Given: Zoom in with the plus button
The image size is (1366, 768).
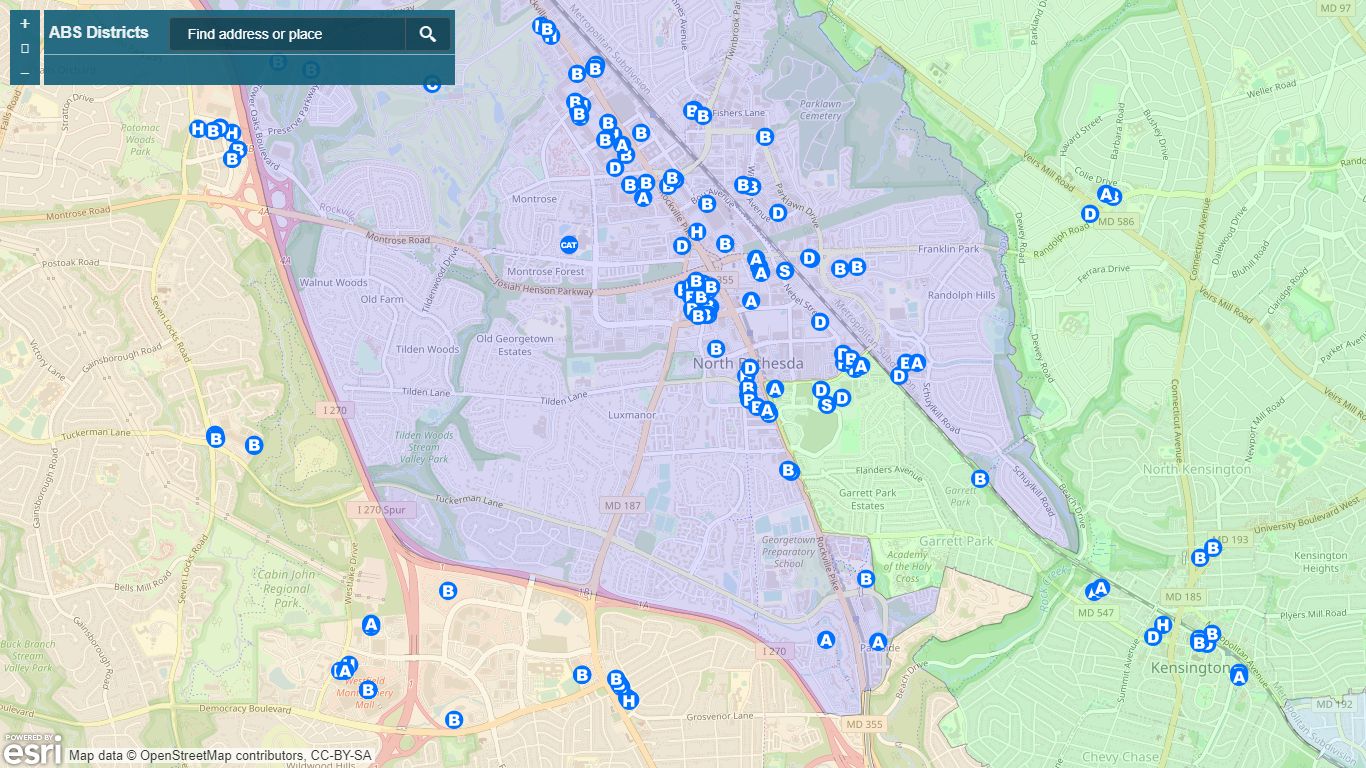Looking at the screenshot, I should [25, 23].
